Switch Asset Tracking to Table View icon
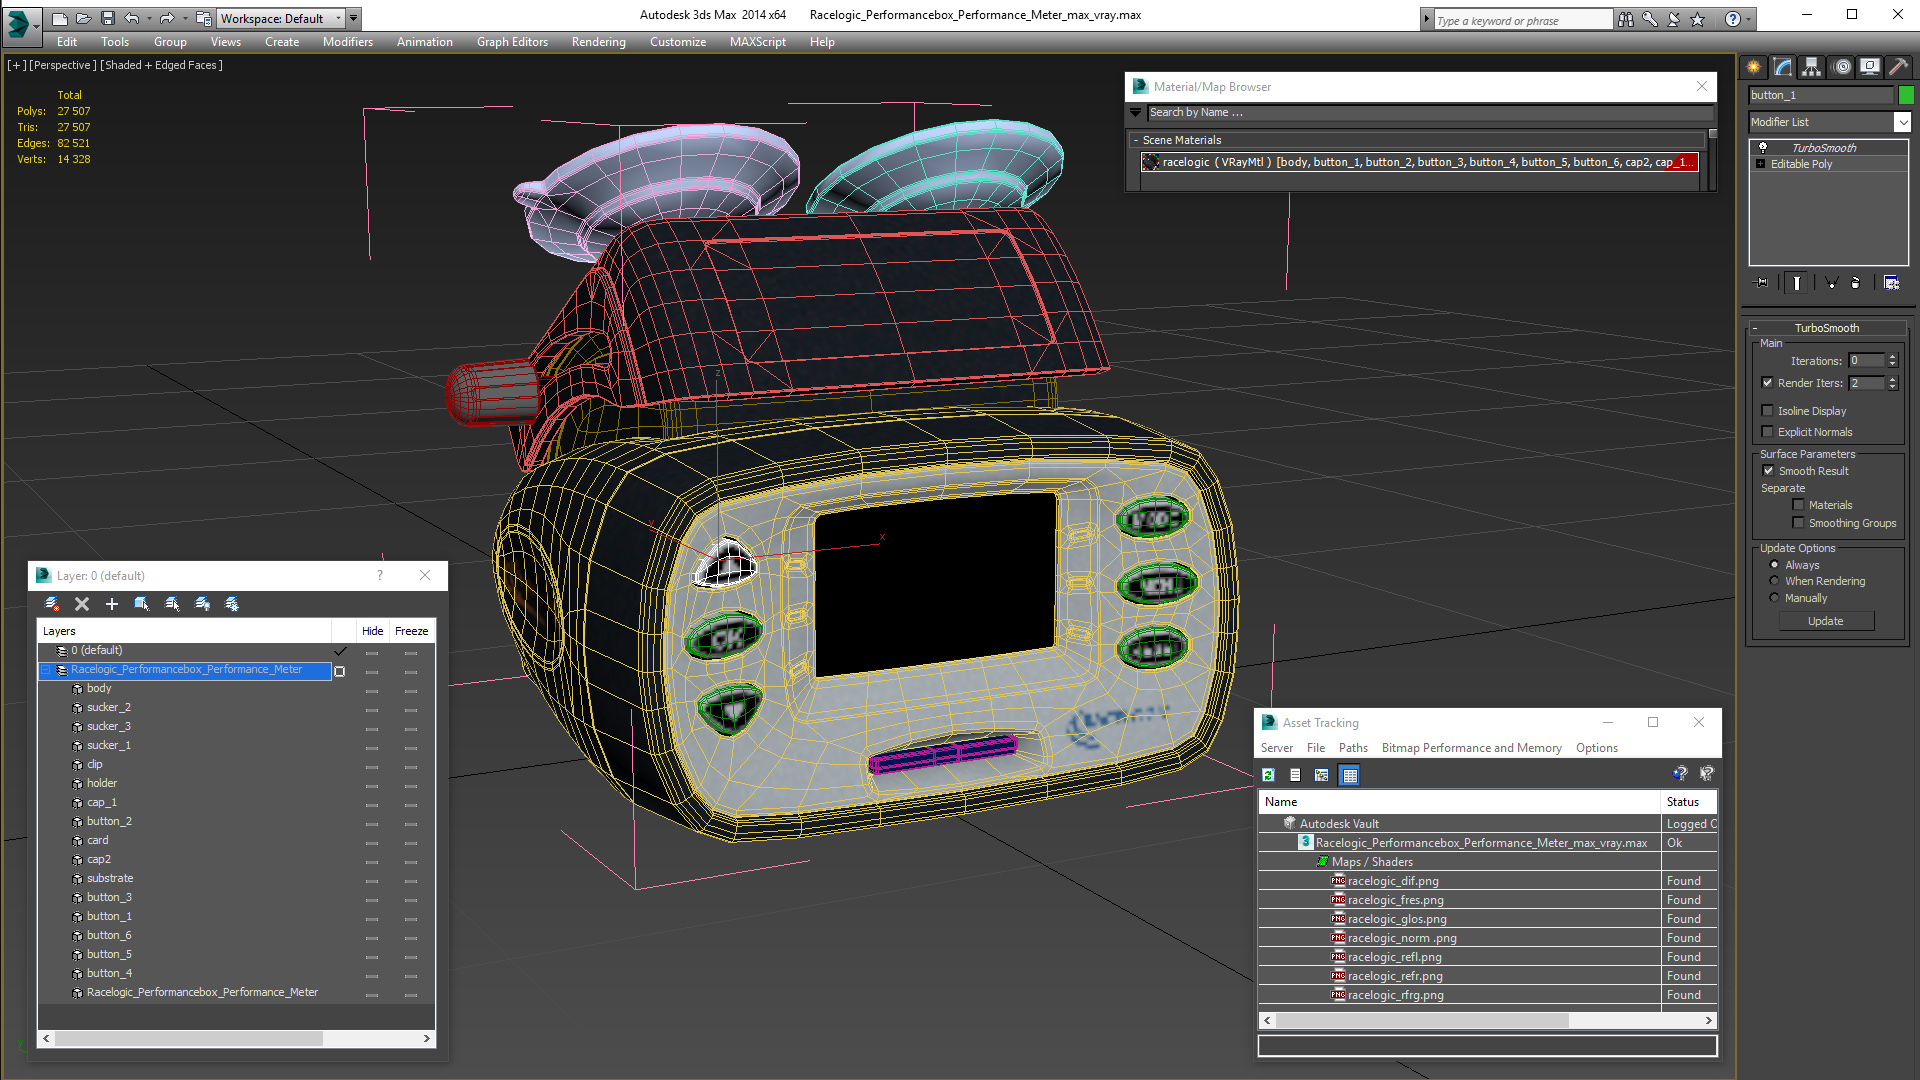This screenshot has height=1080, width=1920. click(1349, 775)
